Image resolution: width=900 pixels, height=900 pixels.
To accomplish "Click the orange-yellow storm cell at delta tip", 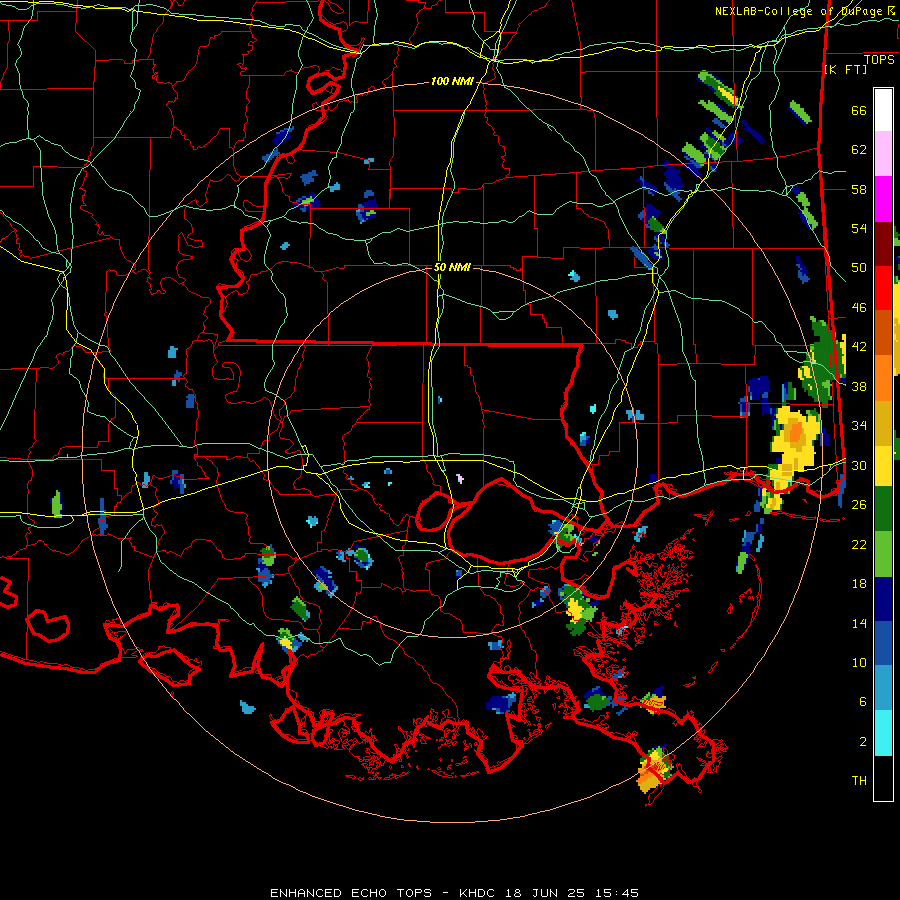I will click(653, 770).
